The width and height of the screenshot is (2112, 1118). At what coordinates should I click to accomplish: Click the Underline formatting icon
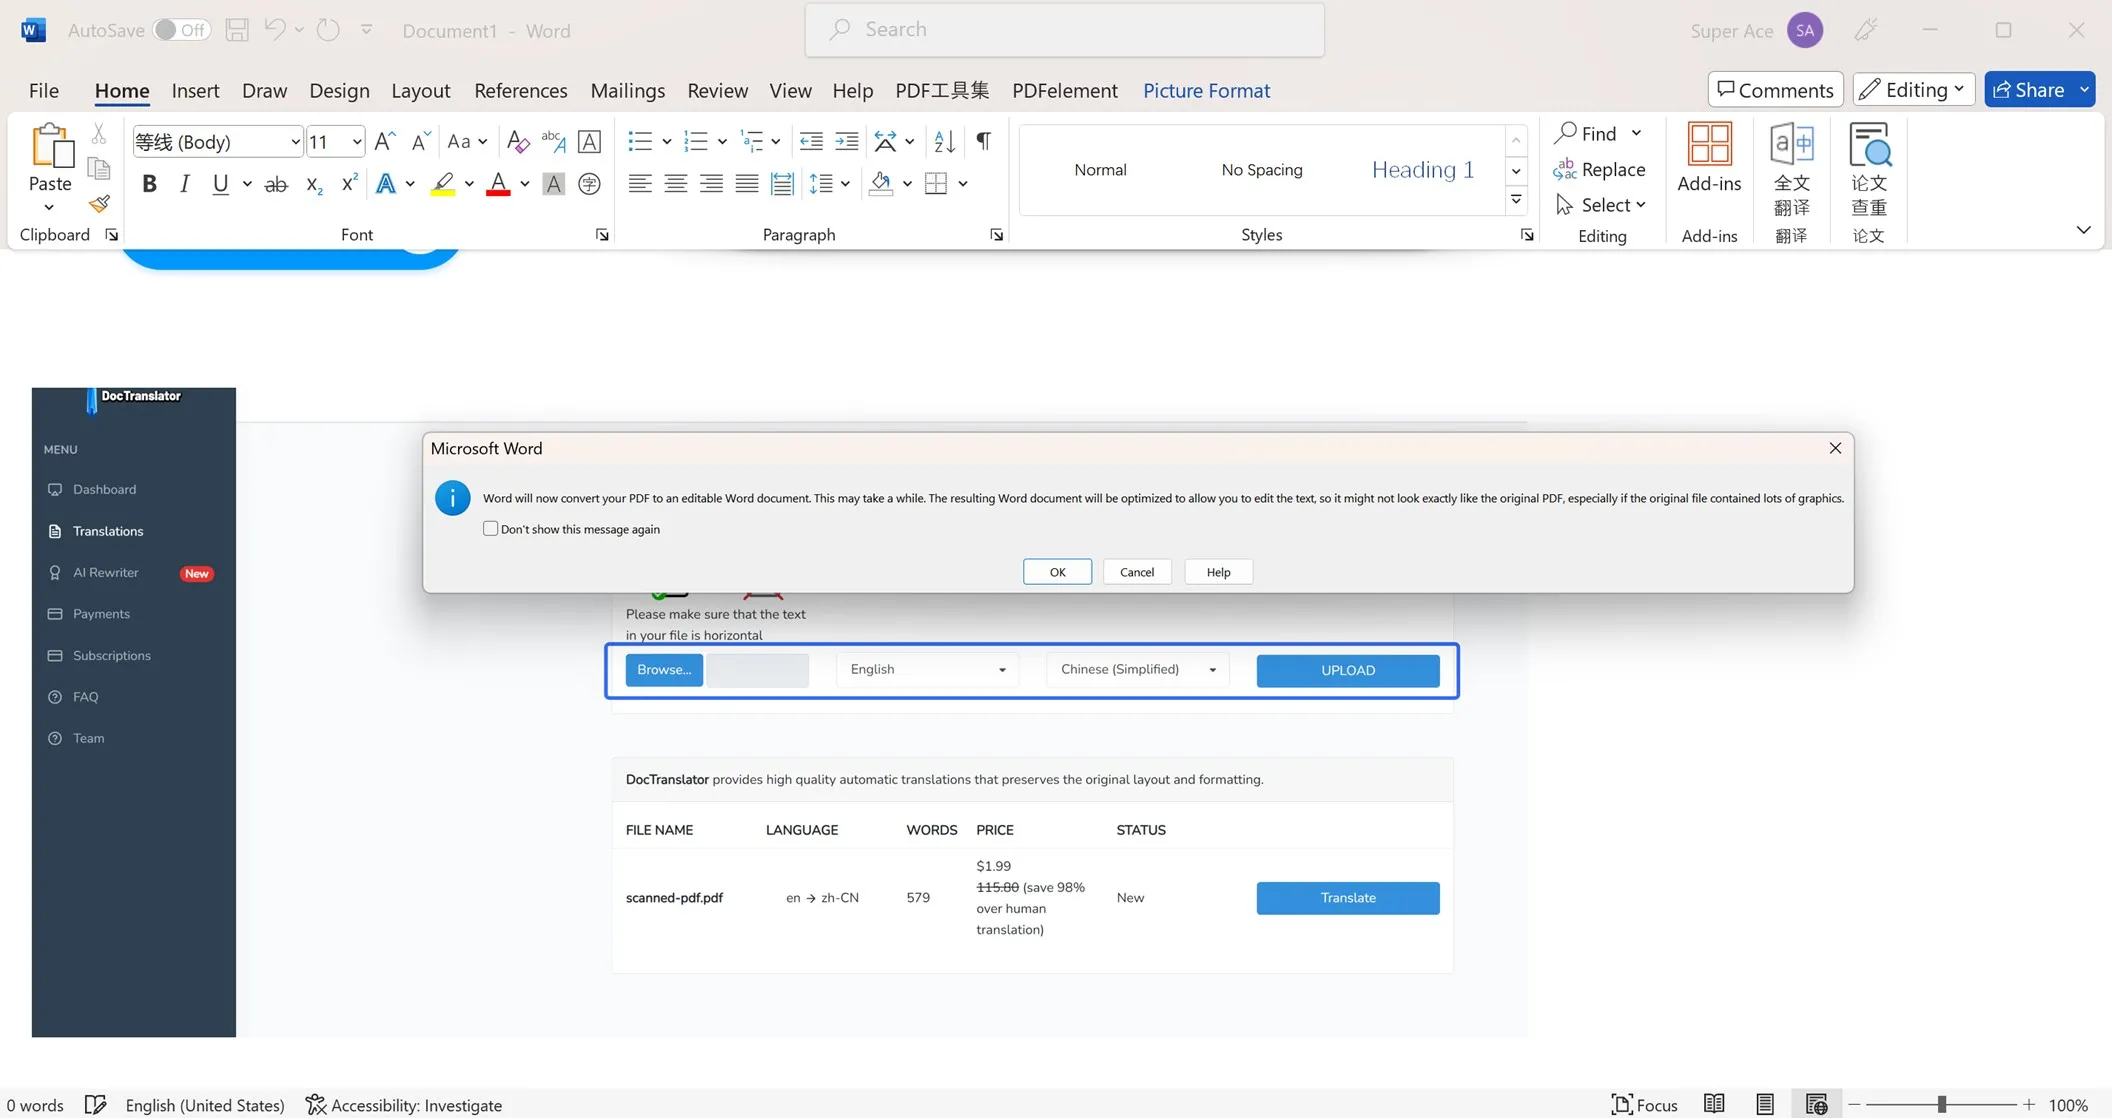point(219,183)
